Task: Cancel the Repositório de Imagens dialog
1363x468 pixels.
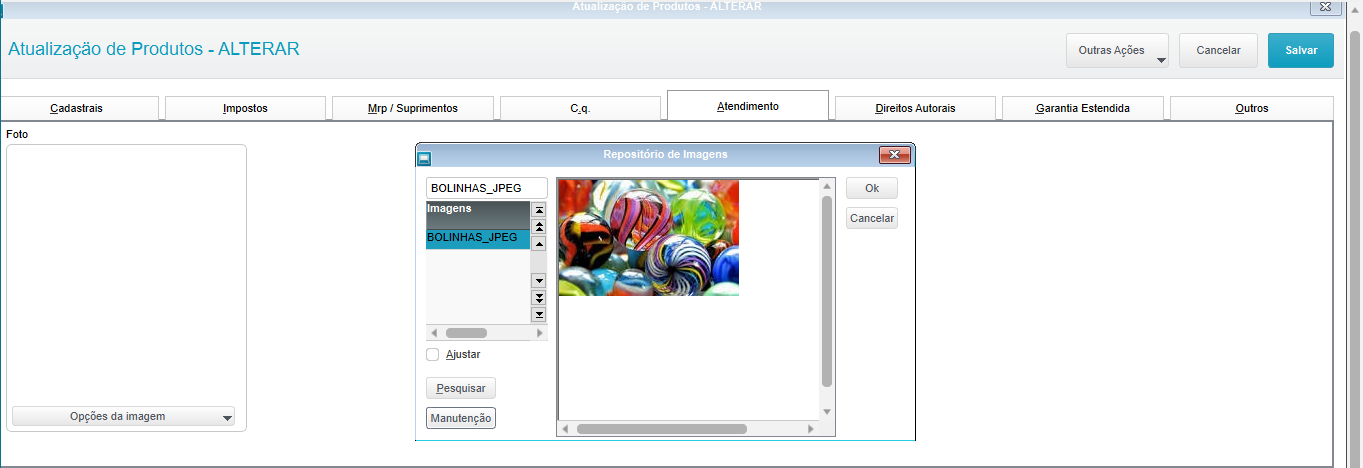Action: (872, 218)
